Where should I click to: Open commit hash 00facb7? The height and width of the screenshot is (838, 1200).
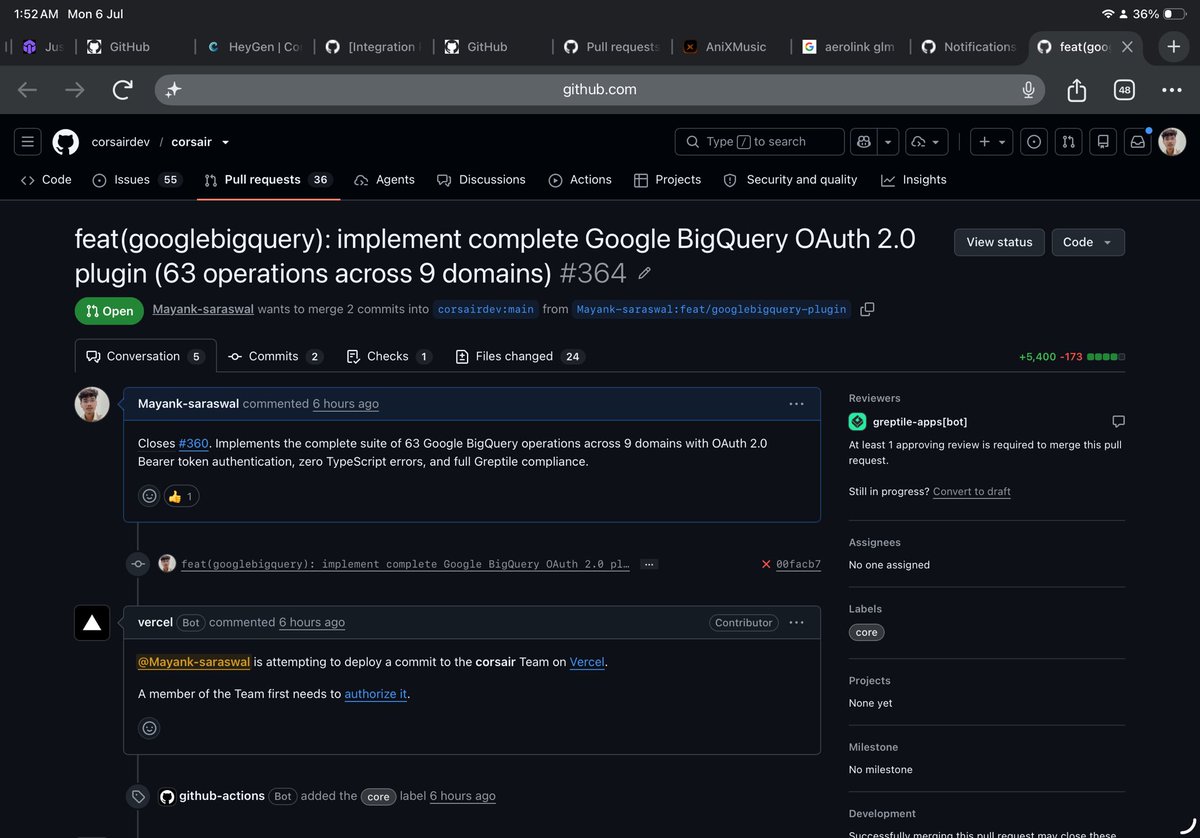coord(798,564)
